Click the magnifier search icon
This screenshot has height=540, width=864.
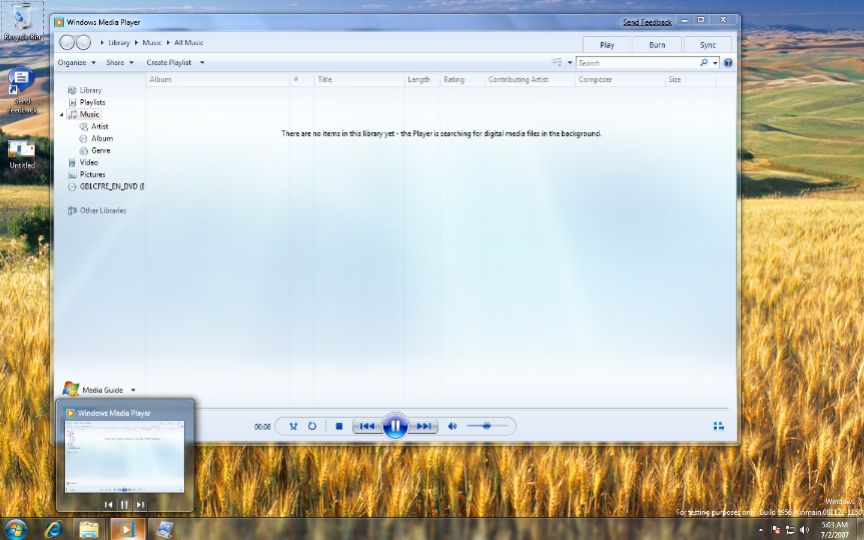click(x=704, y=63)
